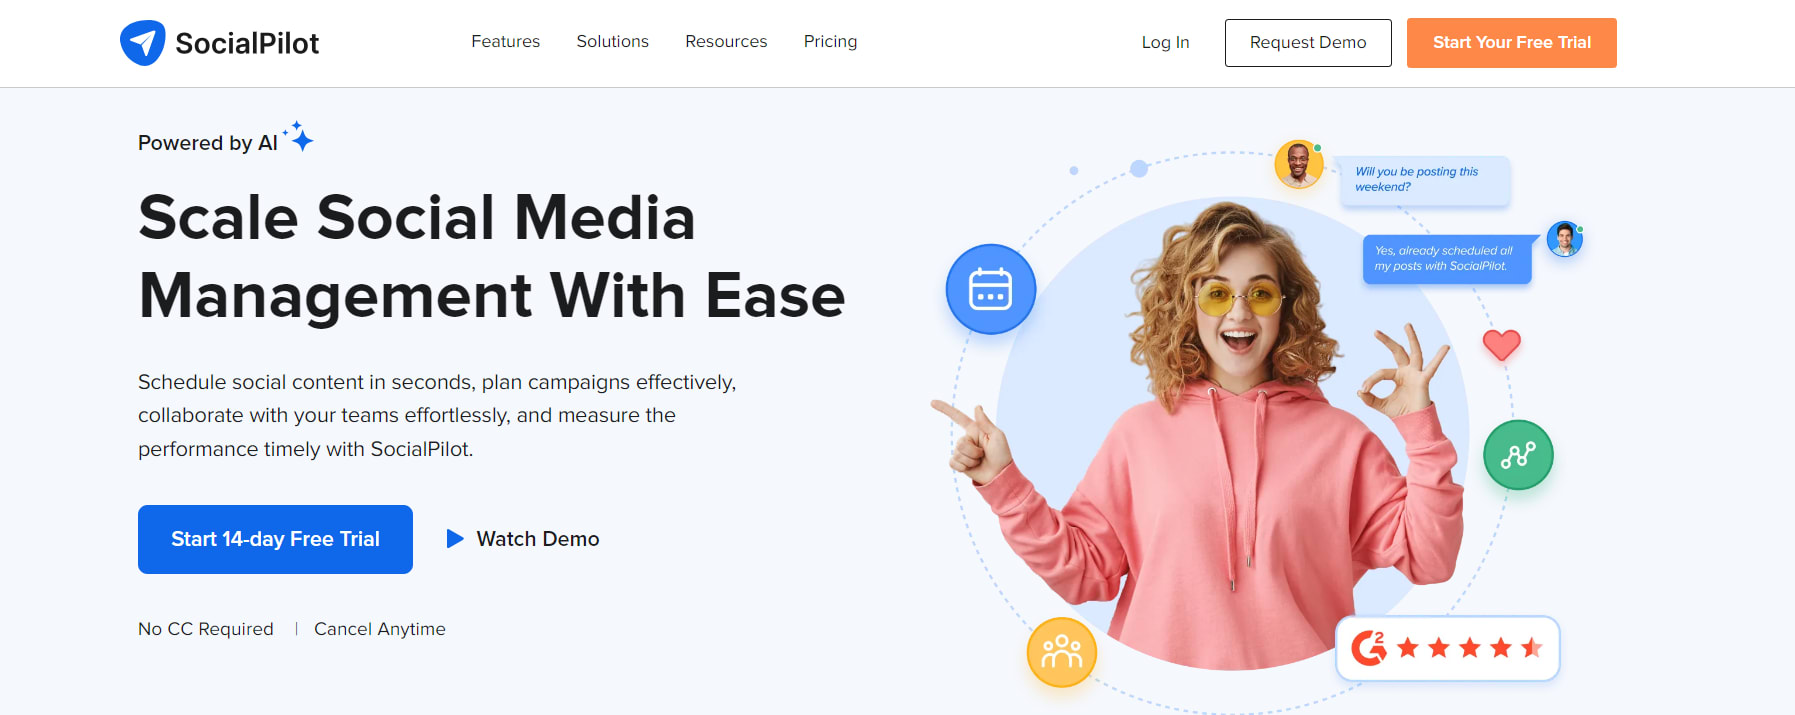Click Start 14-day Free Trial button

pyautogui.click(x=275, y=539)
